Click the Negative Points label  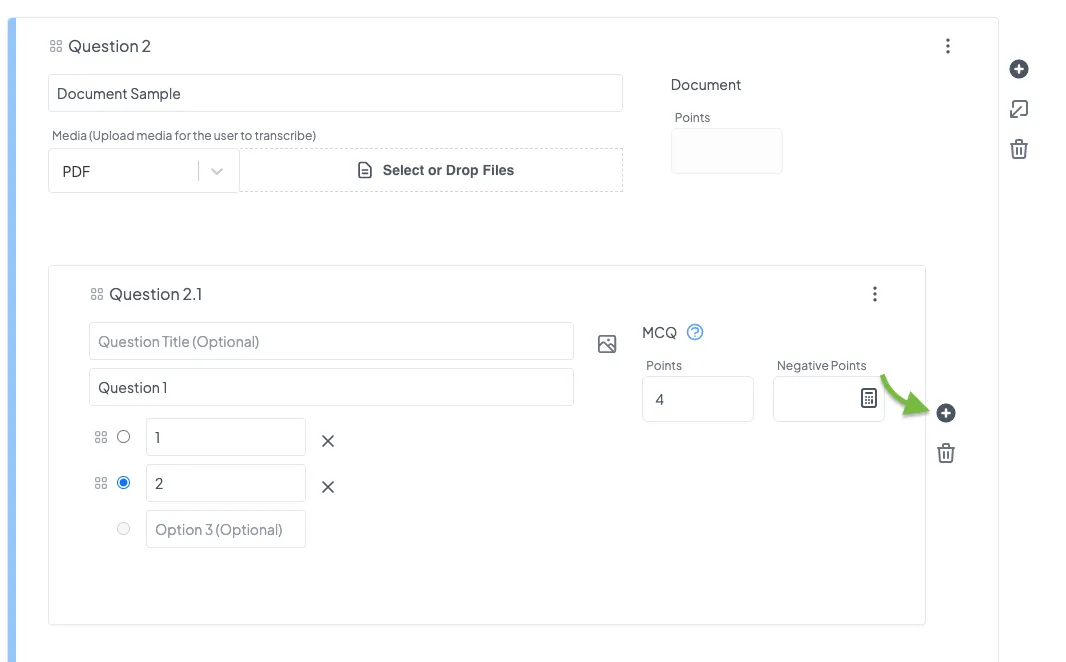(821, 366)
